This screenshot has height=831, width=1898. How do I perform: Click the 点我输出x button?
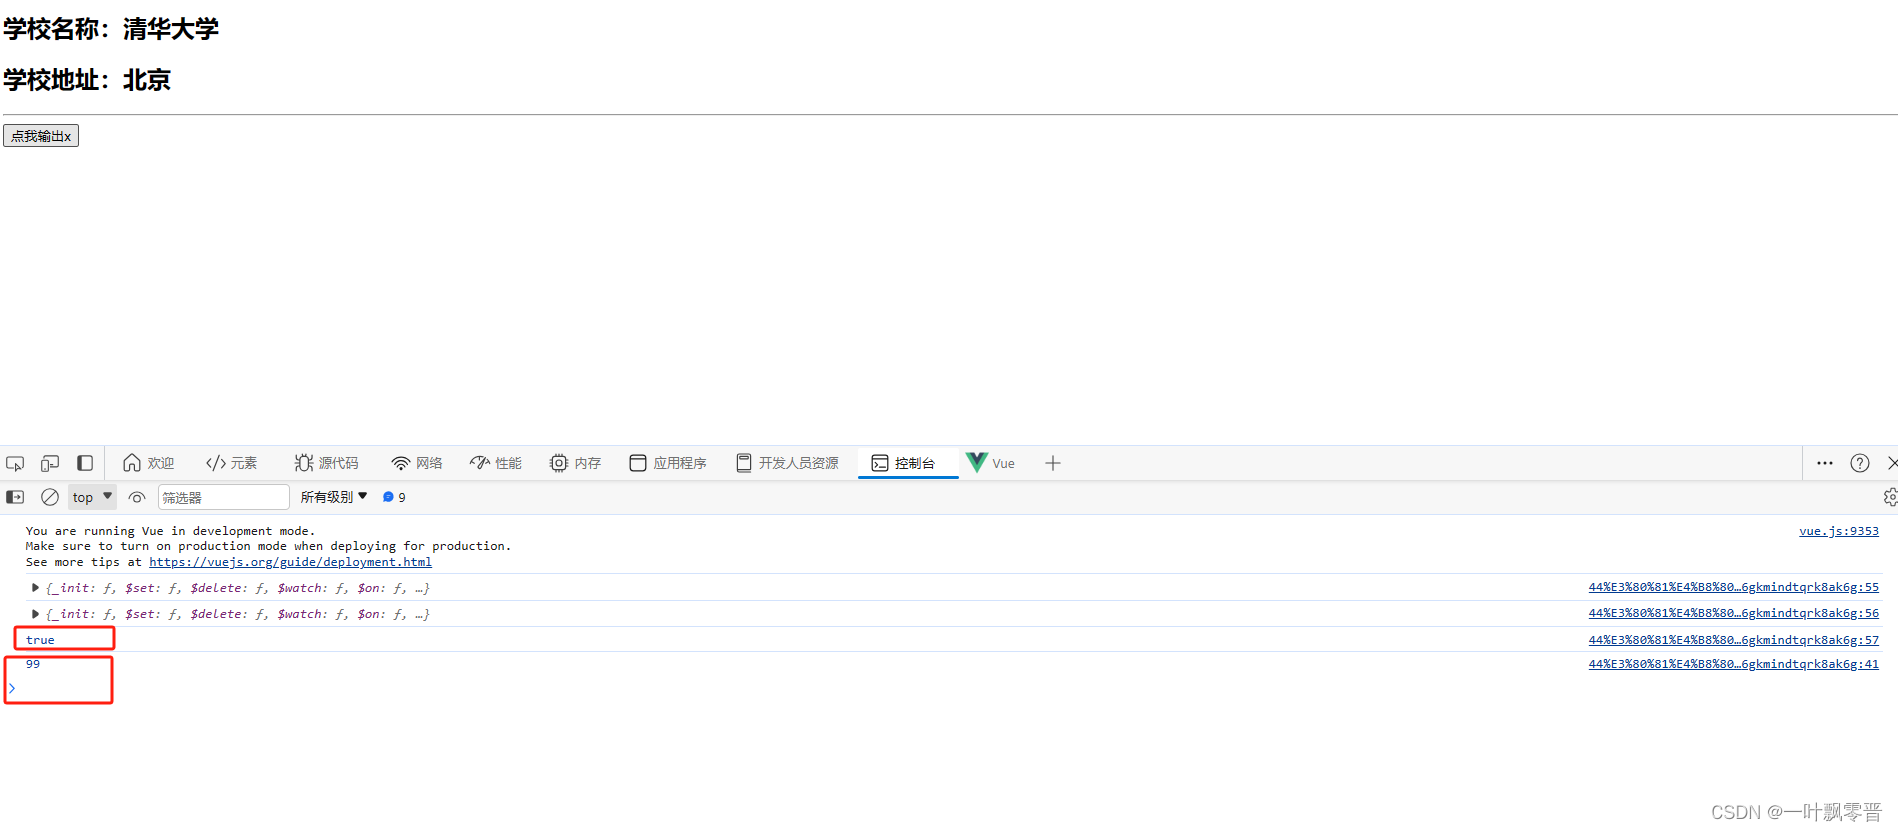(41, 136)
